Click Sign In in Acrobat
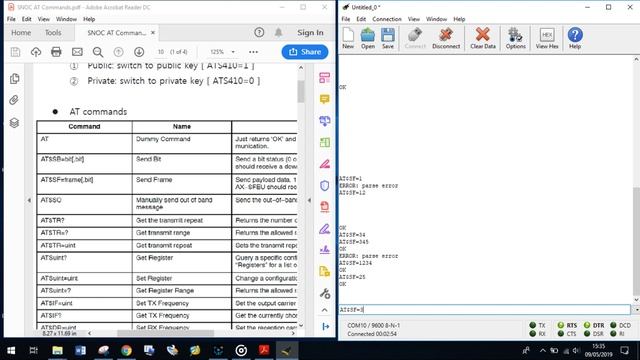The height and width of the screenshot is (360, 640). click(310, 33)
